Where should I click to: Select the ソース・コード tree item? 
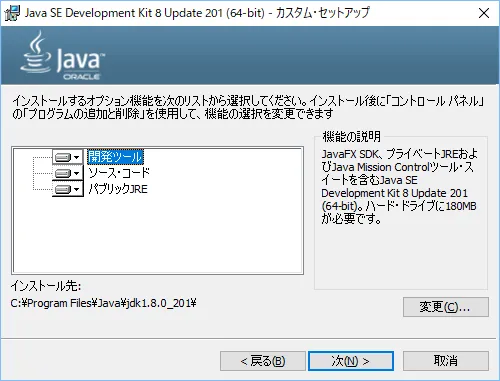[x=119, y=173]
